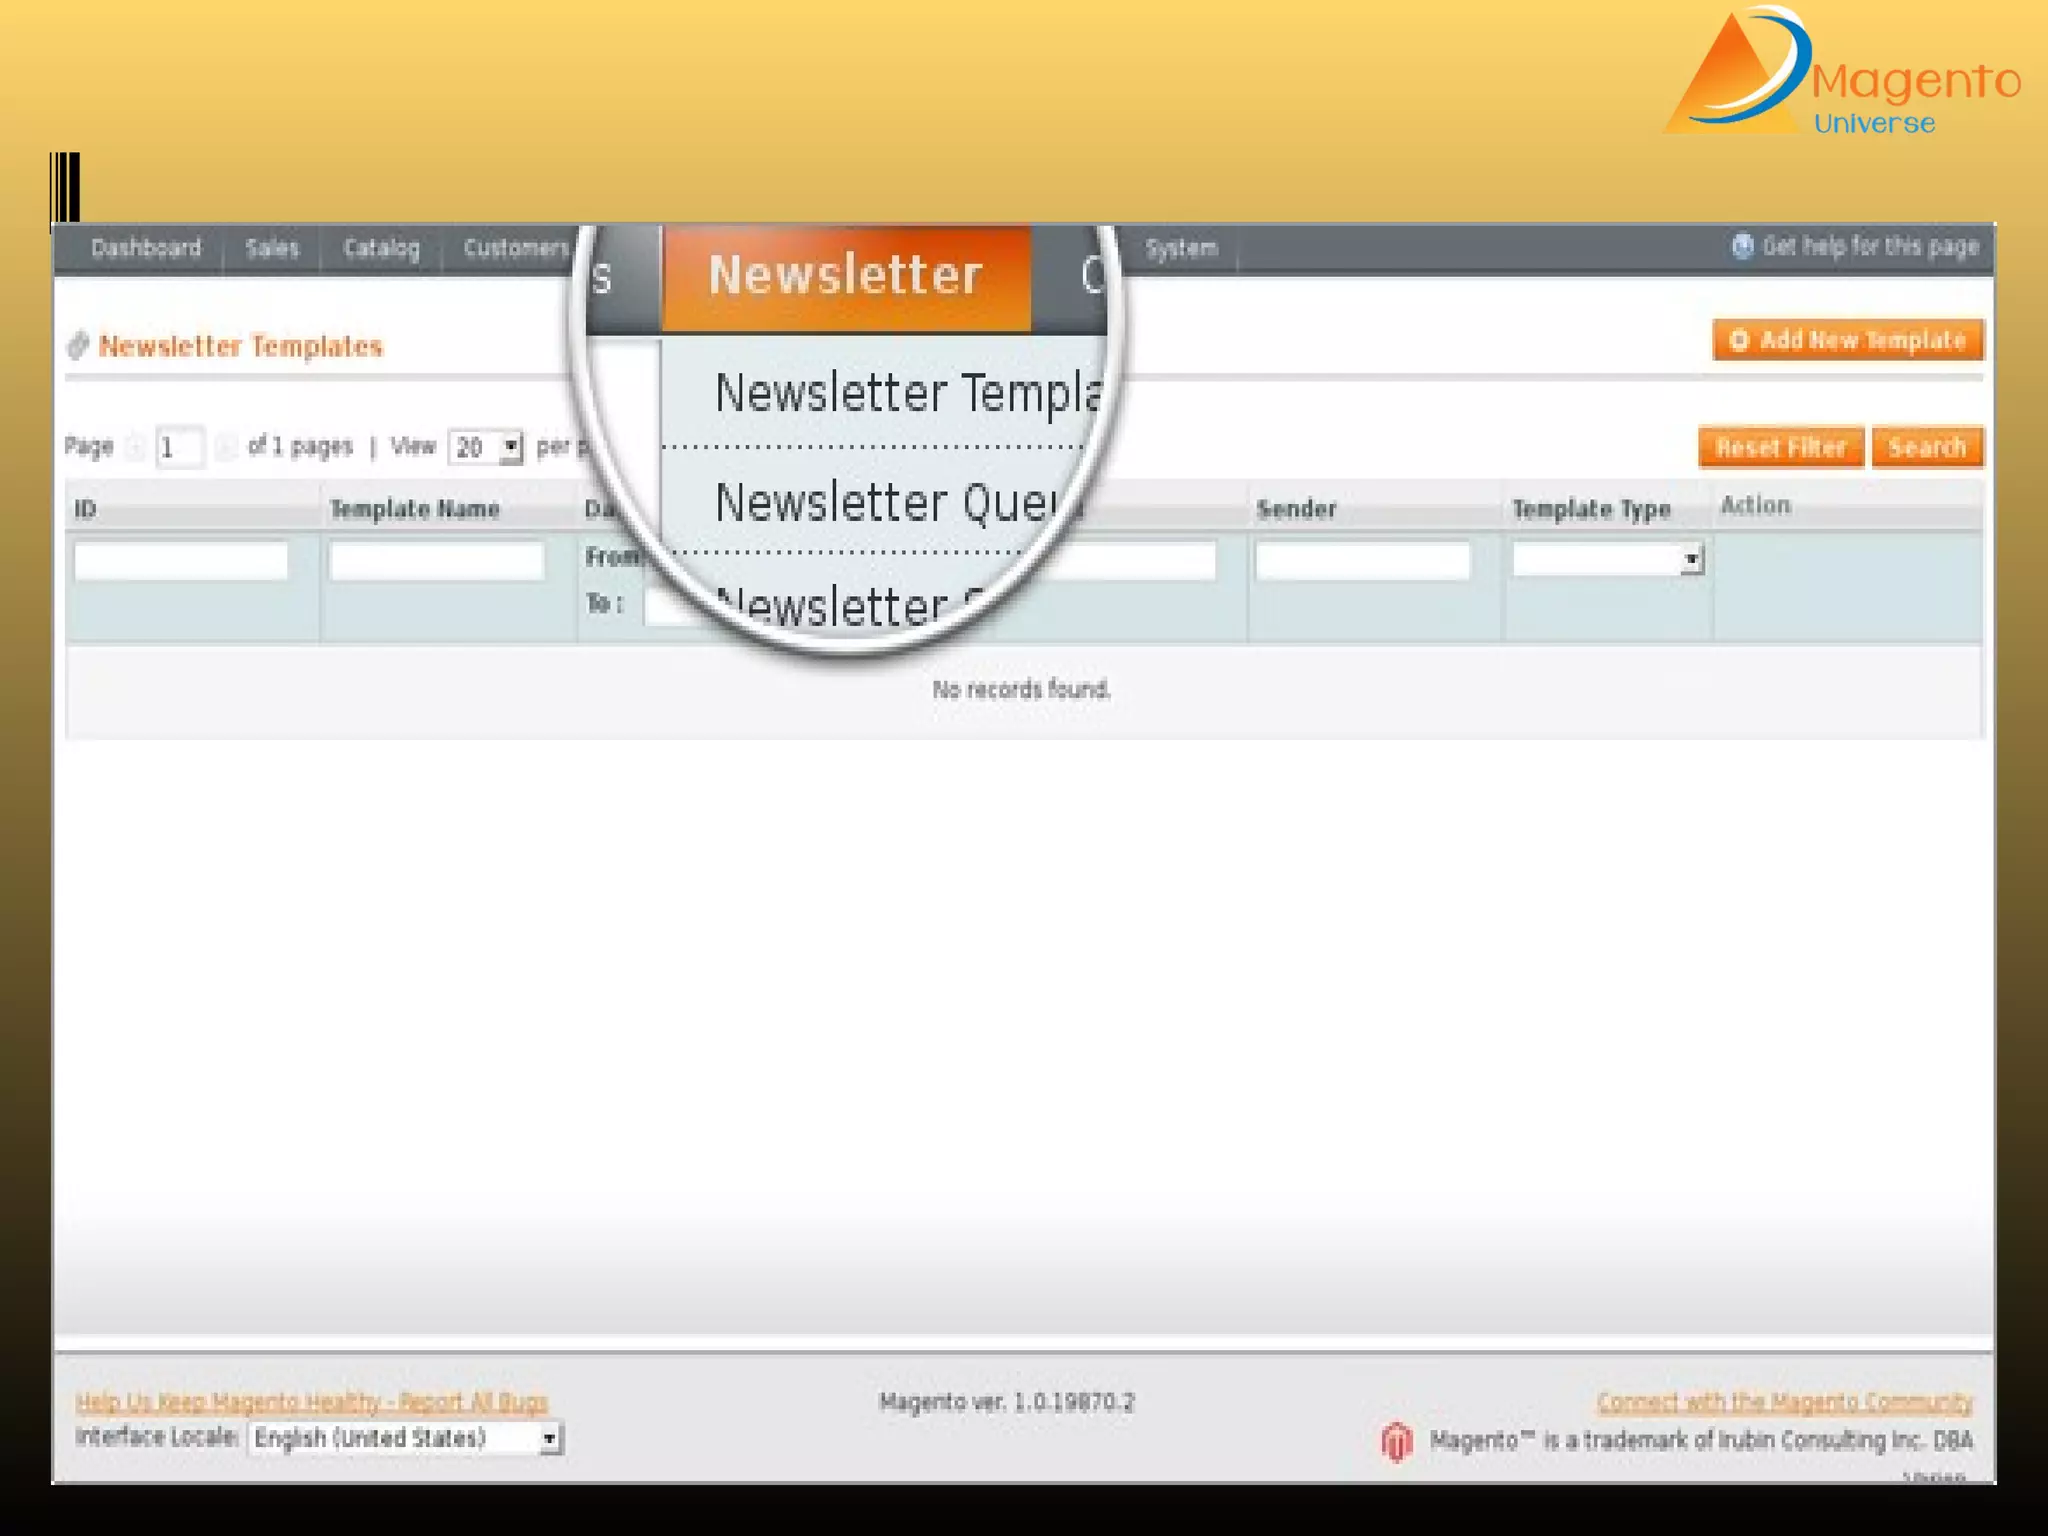The image size is (2048, 1536).
Task: Open the System menu
Action: (x=1181, y=248)
